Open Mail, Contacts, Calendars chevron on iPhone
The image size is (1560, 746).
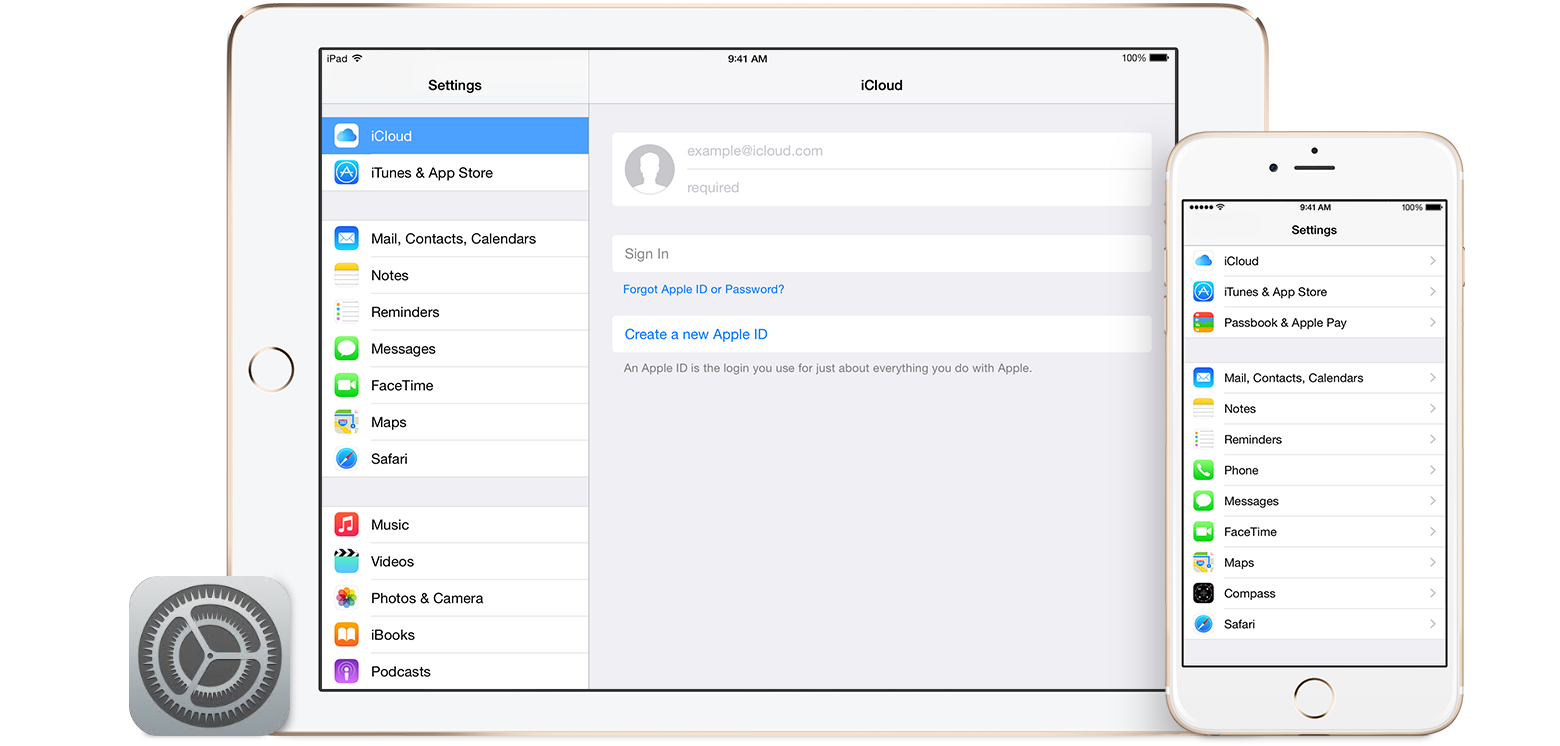click(1433, 378)
